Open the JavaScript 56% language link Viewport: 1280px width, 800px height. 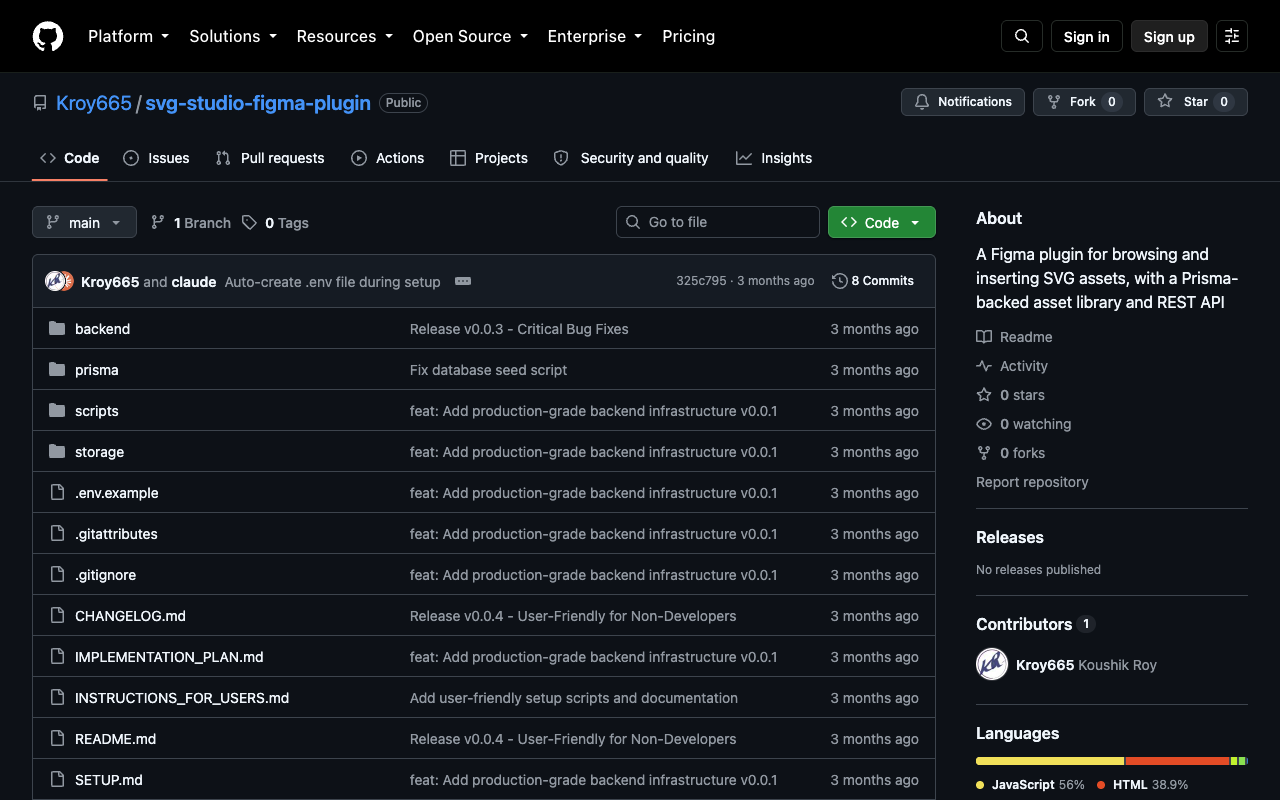[x=1030, y=785]
